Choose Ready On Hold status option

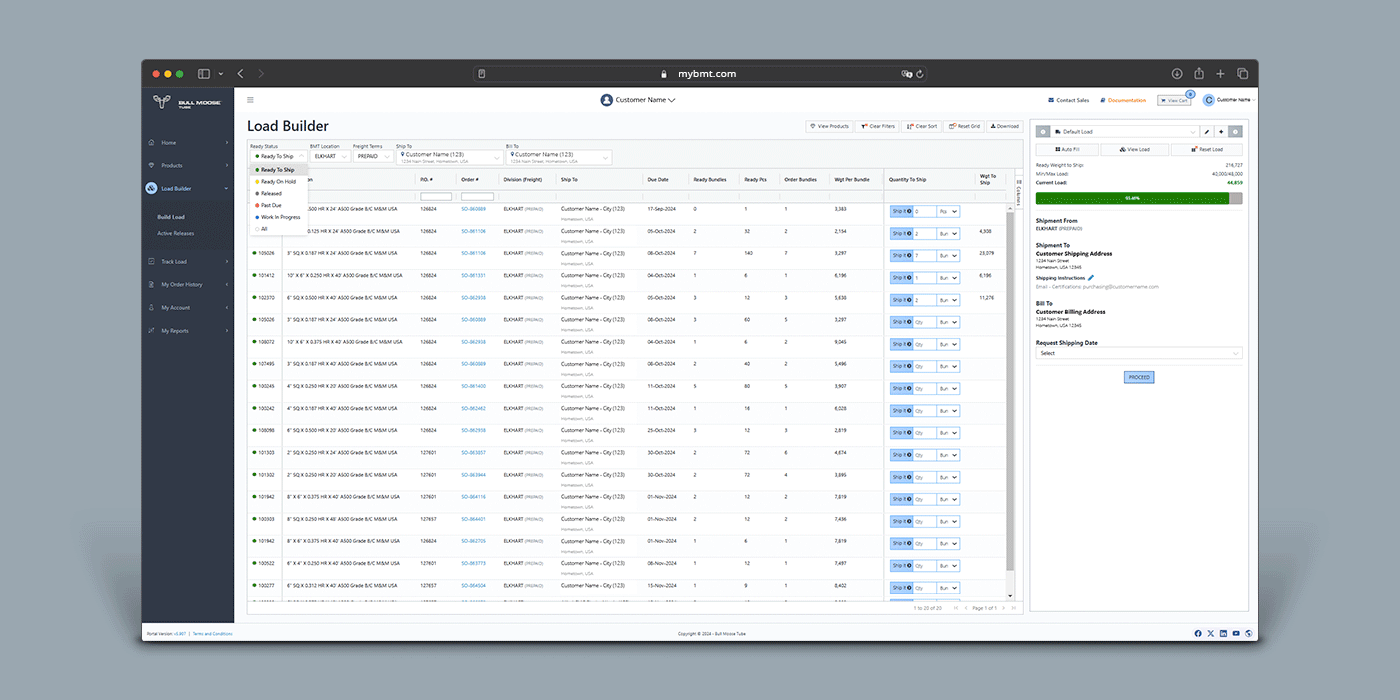[278, 182]
